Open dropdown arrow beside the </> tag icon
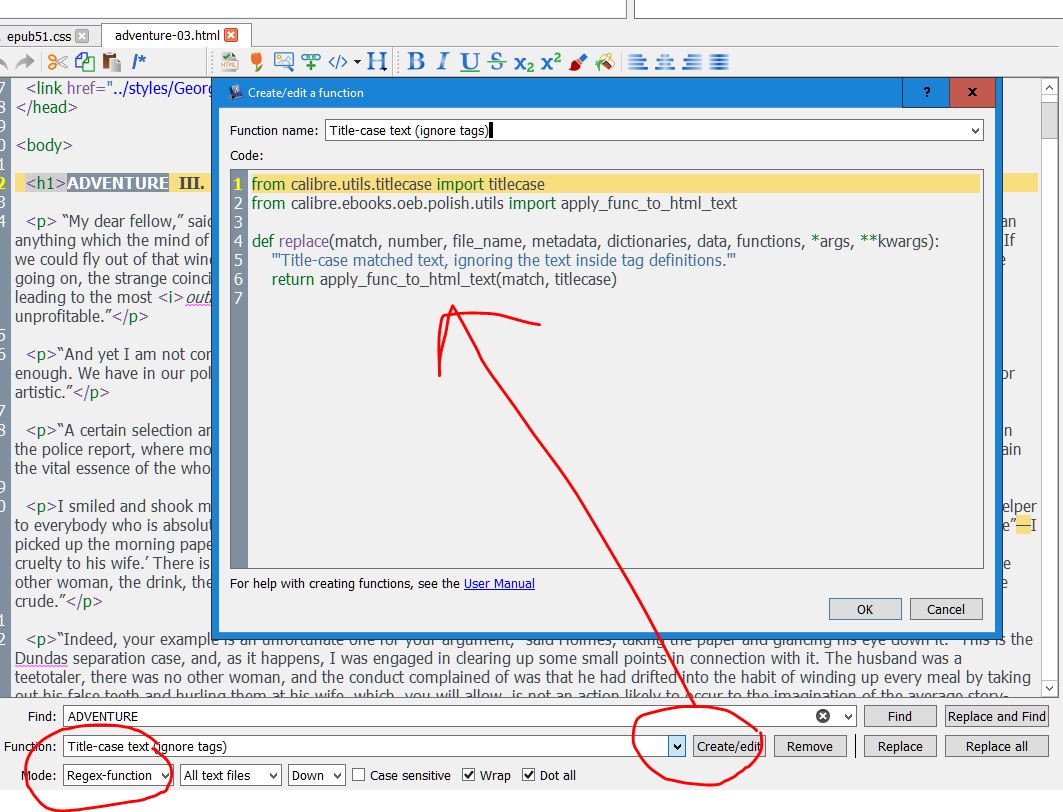 pos(357,62)
